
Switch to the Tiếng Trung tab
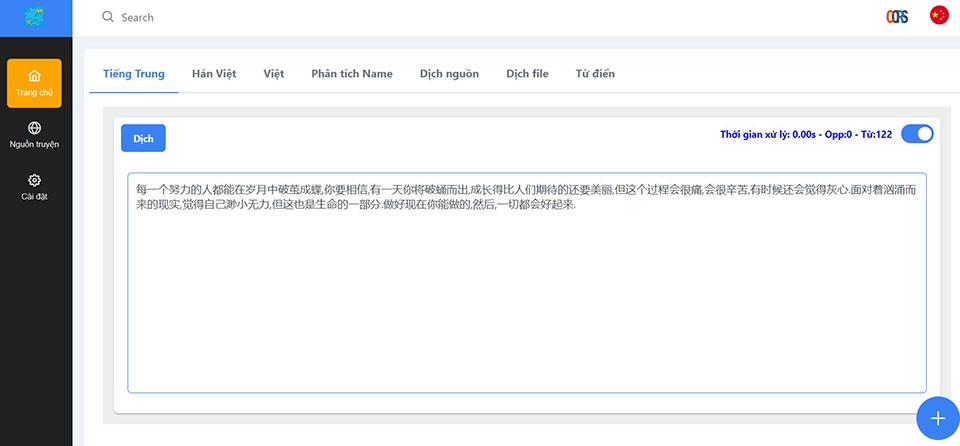coord(133,74)
